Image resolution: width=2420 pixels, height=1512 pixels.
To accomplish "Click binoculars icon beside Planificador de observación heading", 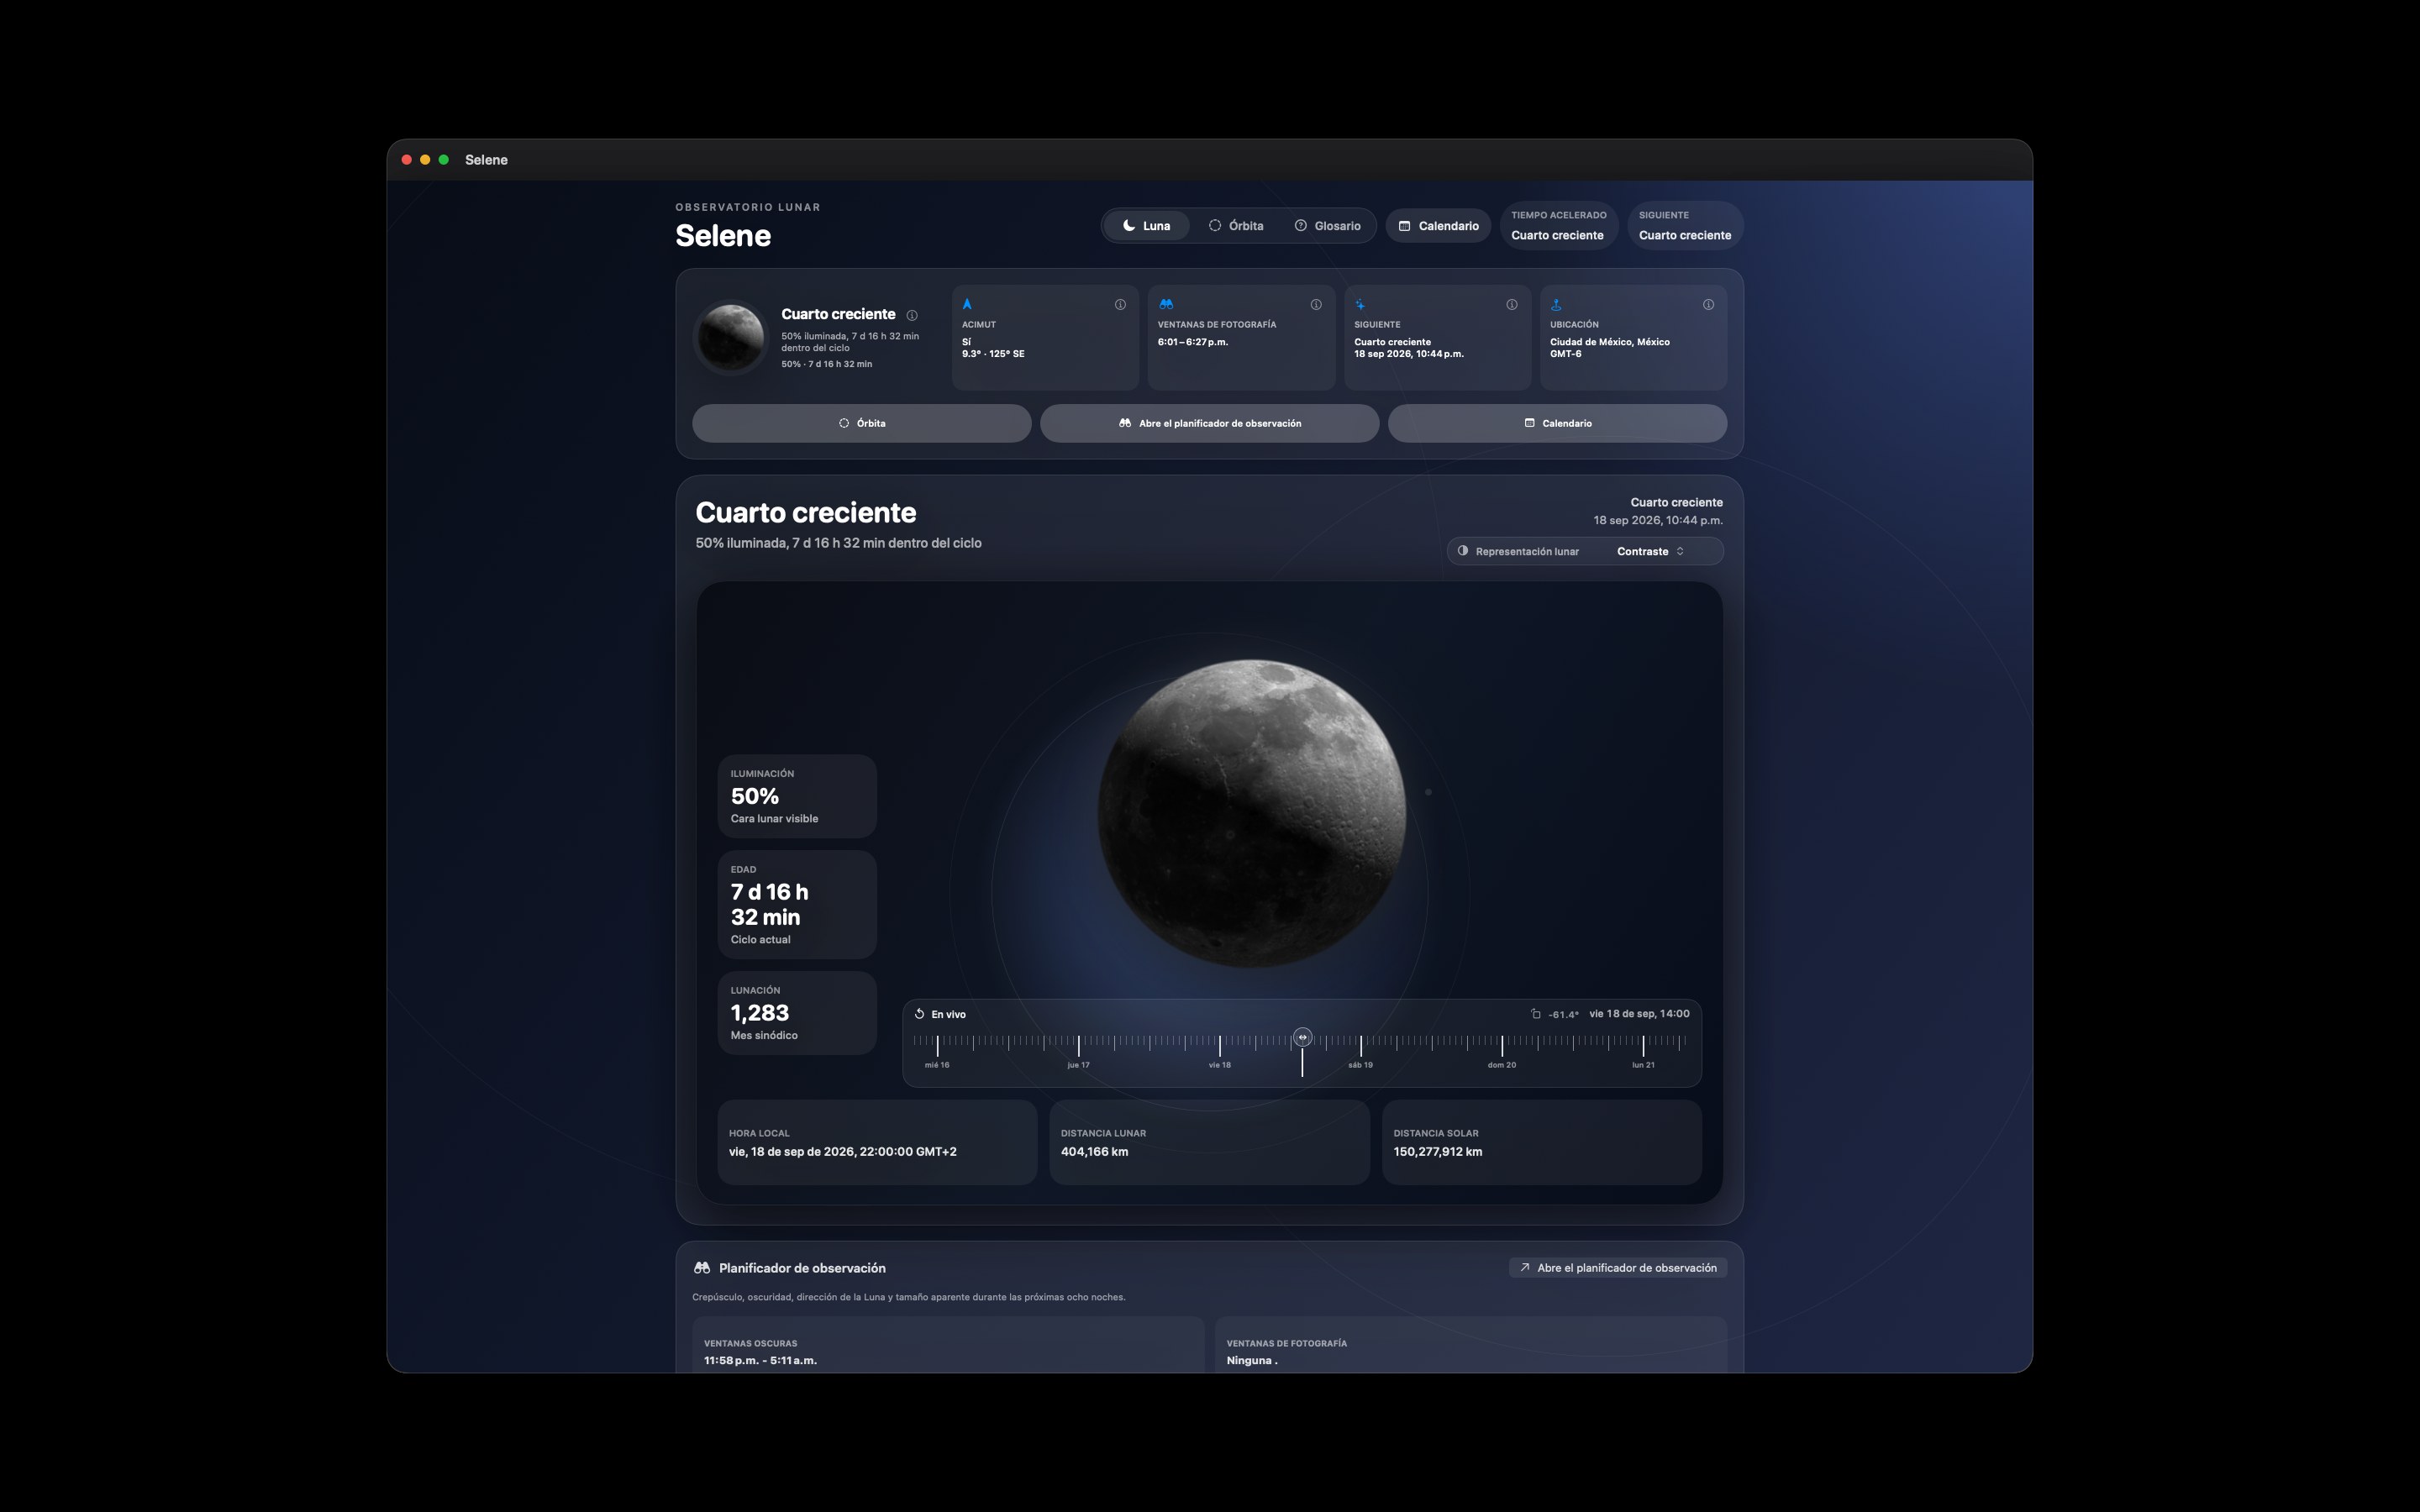I will coord(702,1268).
